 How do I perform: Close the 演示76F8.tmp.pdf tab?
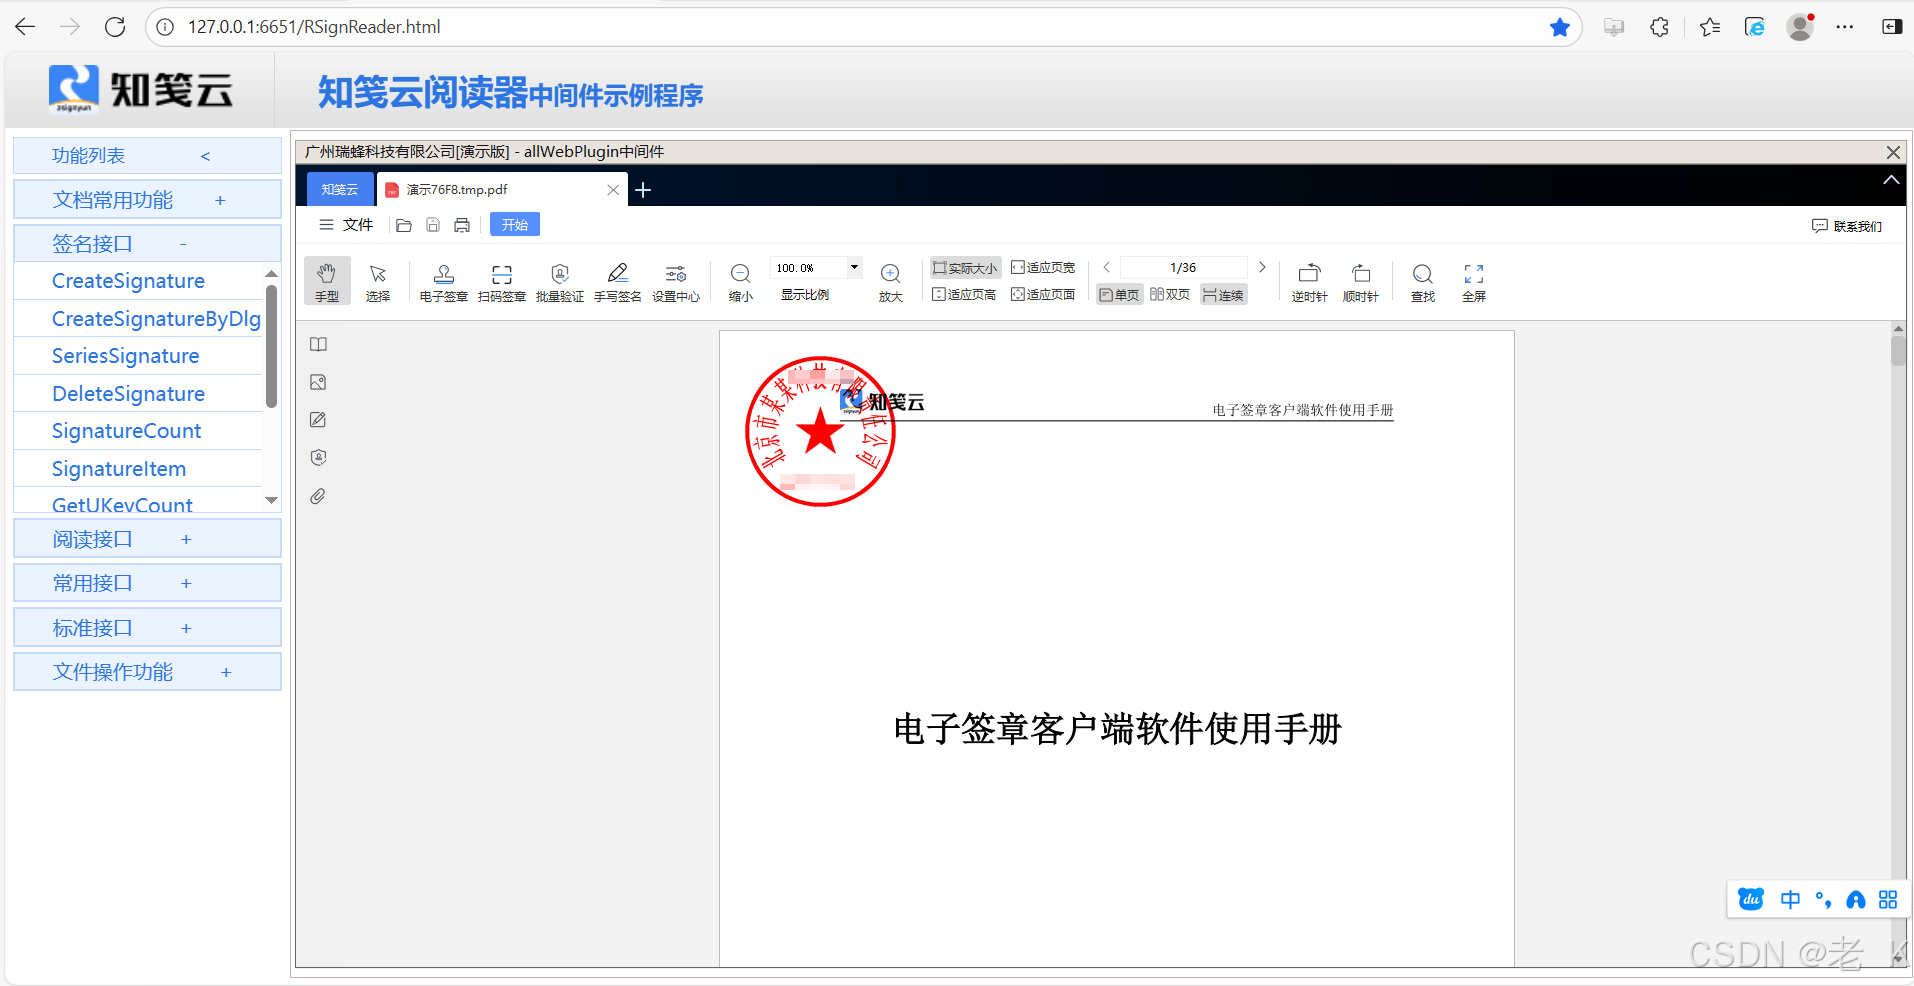coord(613,190)
